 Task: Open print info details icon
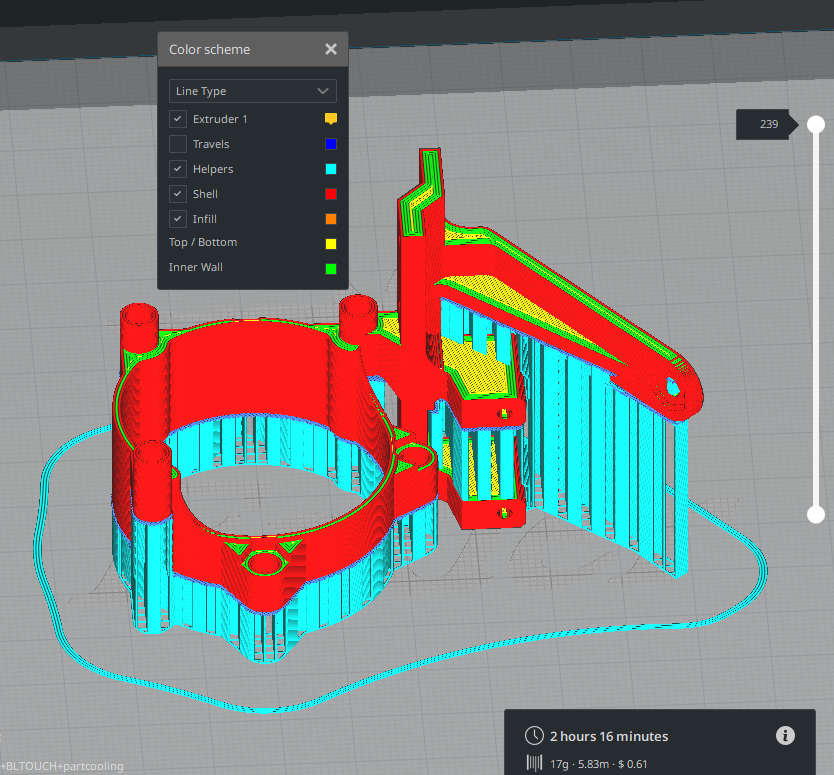click(x=785, y=736)
